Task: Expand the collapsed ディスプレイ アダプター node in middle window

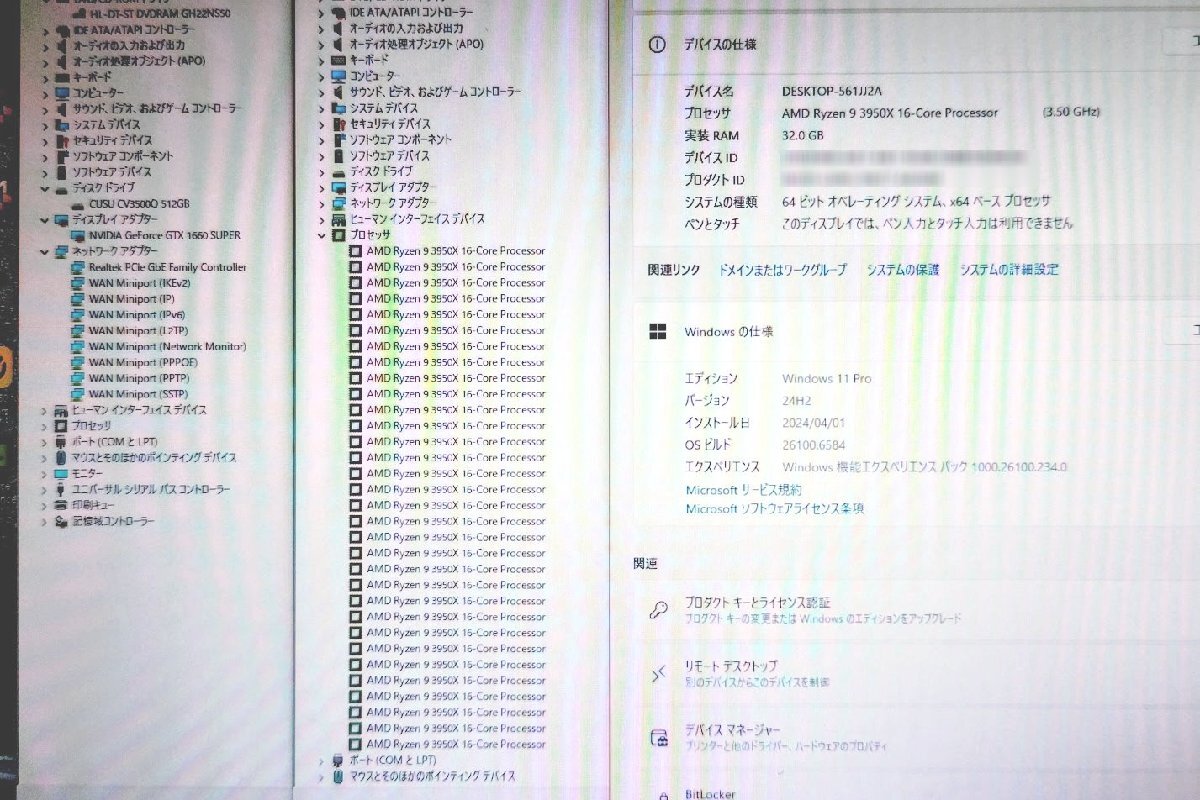Action: coord(322,187)
